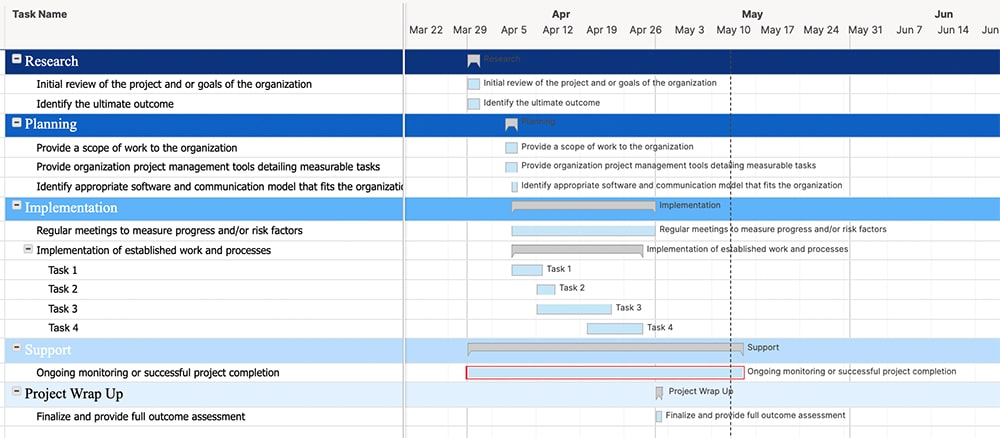This screenshot has height=438, width=1000.
Task: Select Finalize and provide full outcome assessment row
Action: (141, 417)
